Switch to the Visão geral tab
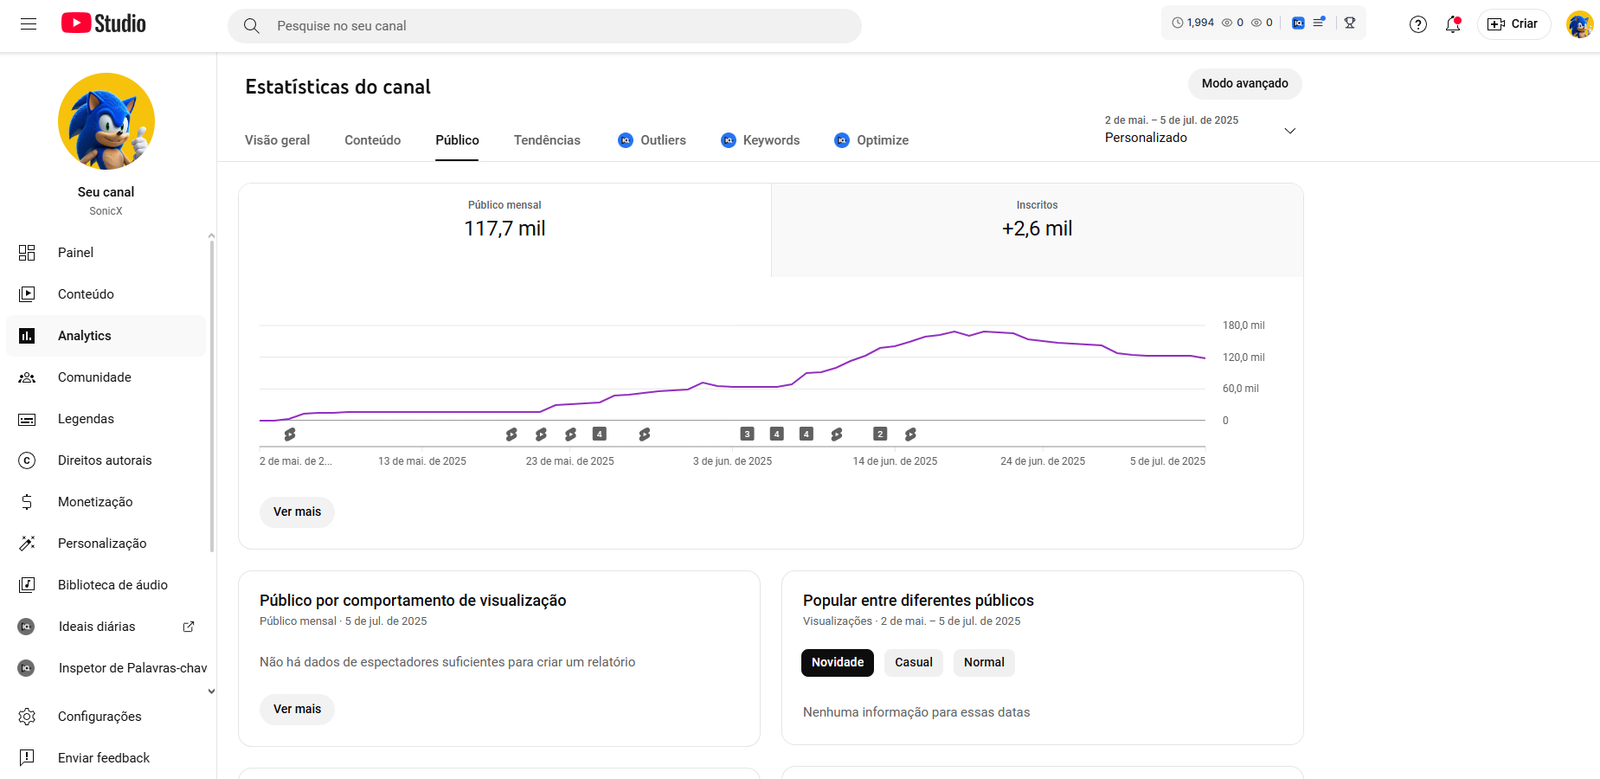Screen dimensions: 1600x779 tap(277, 140)
